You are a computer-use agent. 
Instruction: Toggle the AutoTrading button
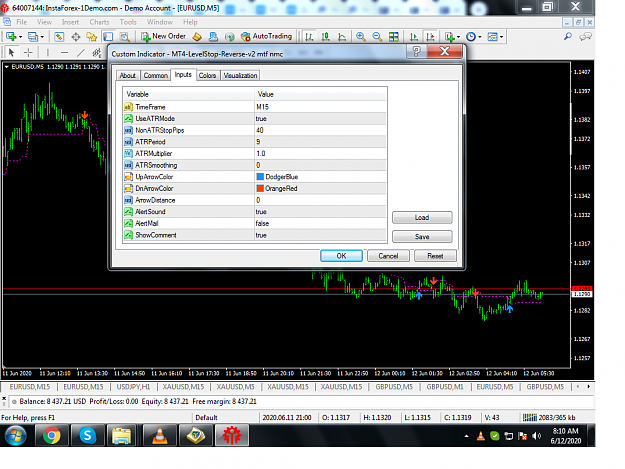pos(266,37)
